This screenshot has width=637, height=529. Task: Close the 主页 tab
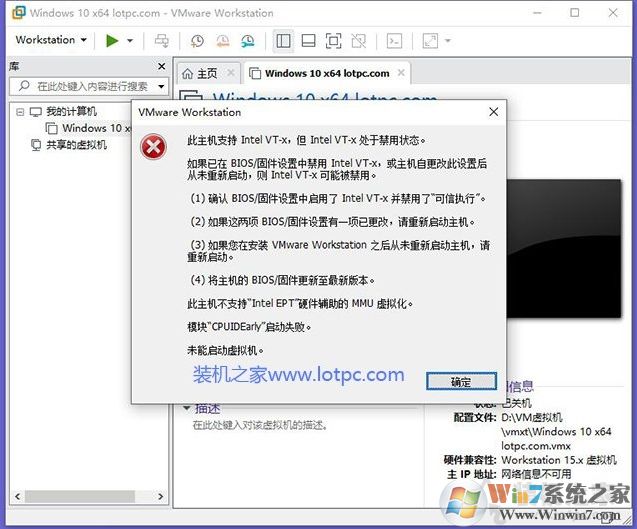(x=231, y=73)
